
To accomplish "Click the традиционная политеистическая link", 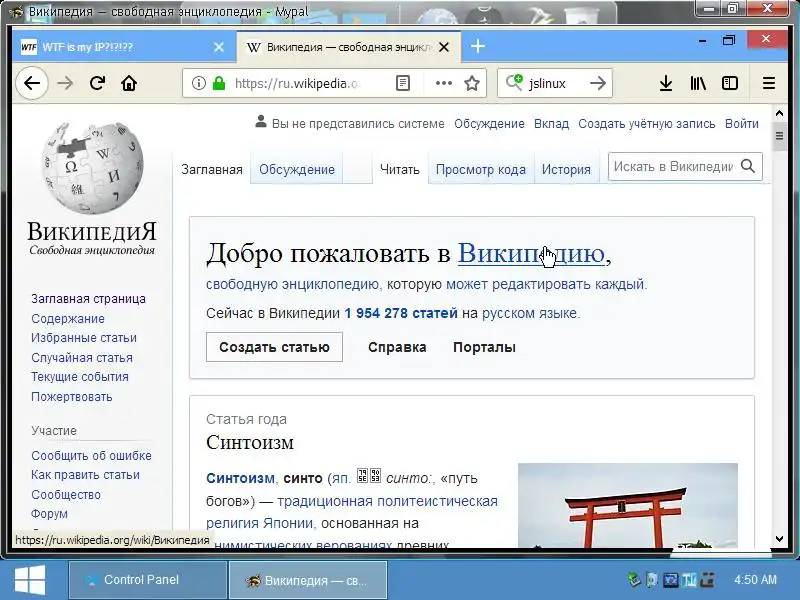I will [387, 501].
